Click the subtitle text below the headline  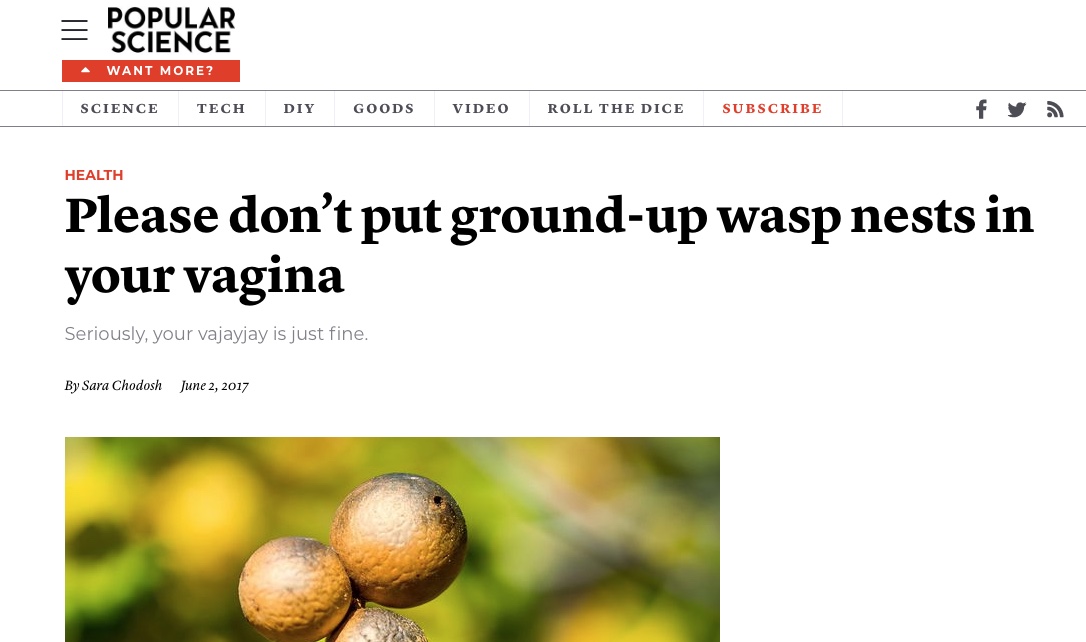[216, 334]
